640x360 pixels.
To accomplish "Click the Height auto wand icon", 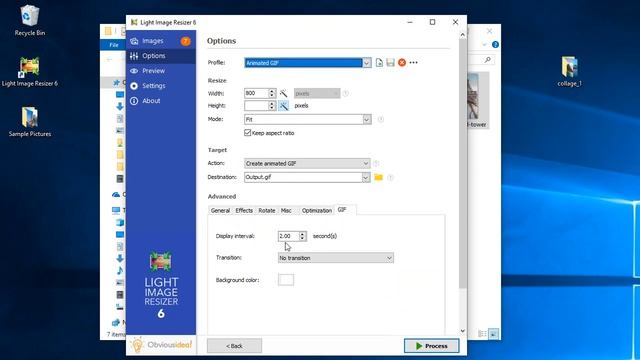I will (x=283, y=106).
